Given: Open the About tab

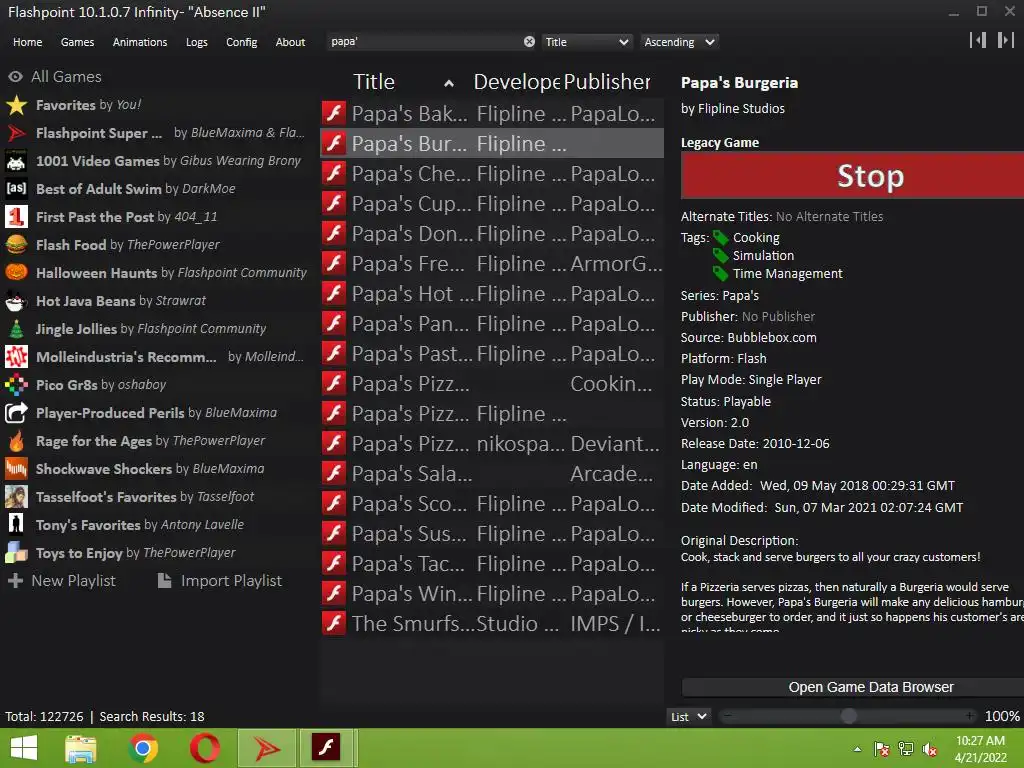Looking at the screenshot, I should pos(290,42).
